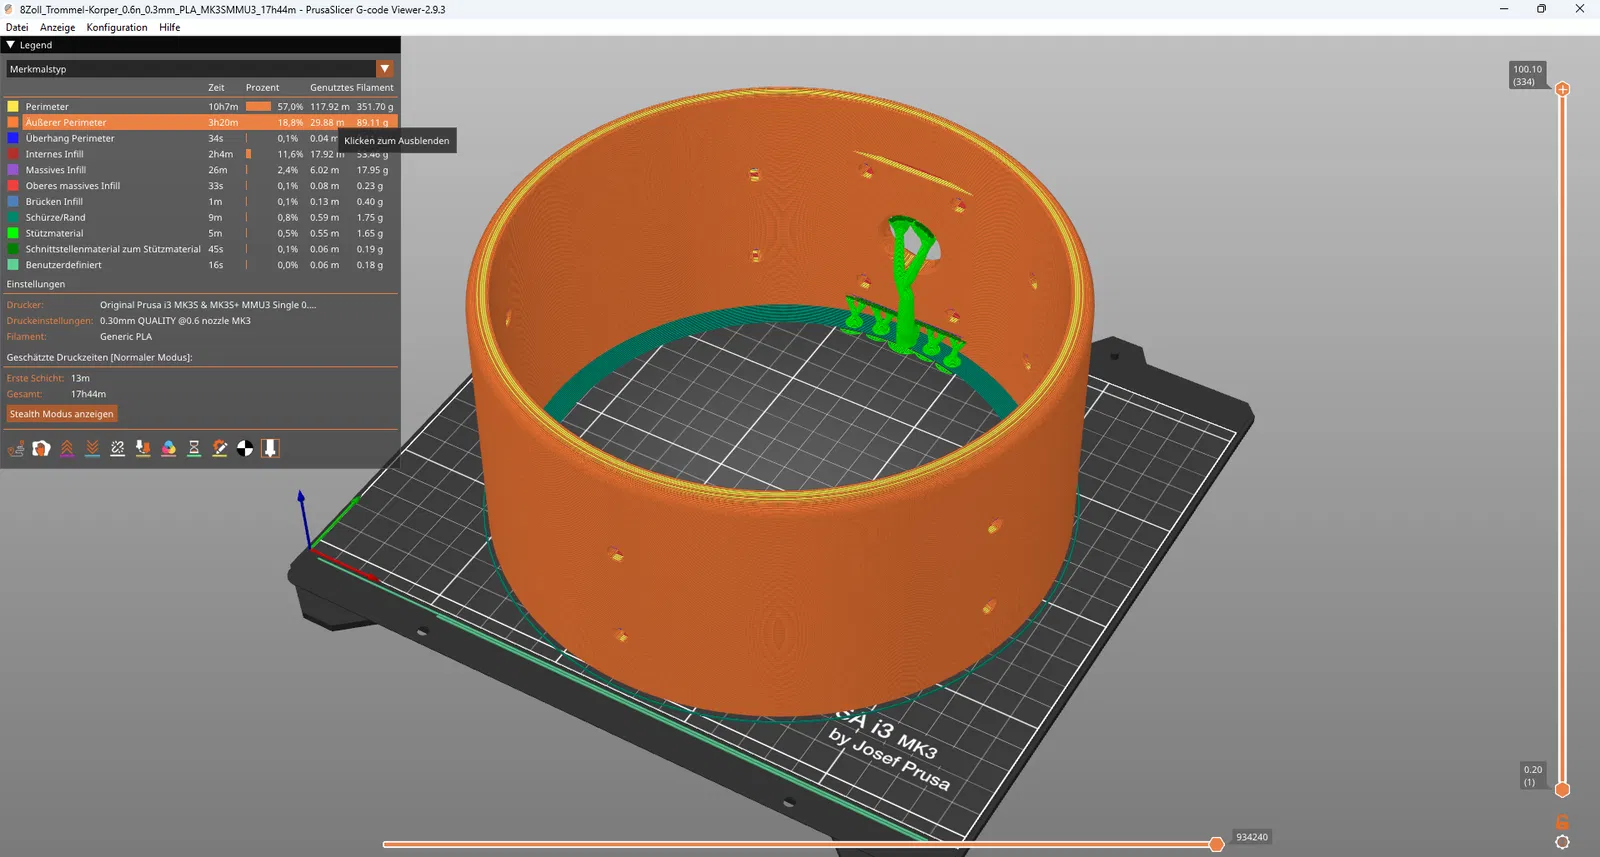The width and height of the screenshot is (1600, 857).
Task: Click the Genutztes Filament column header
Action: (x=352, y=88)
